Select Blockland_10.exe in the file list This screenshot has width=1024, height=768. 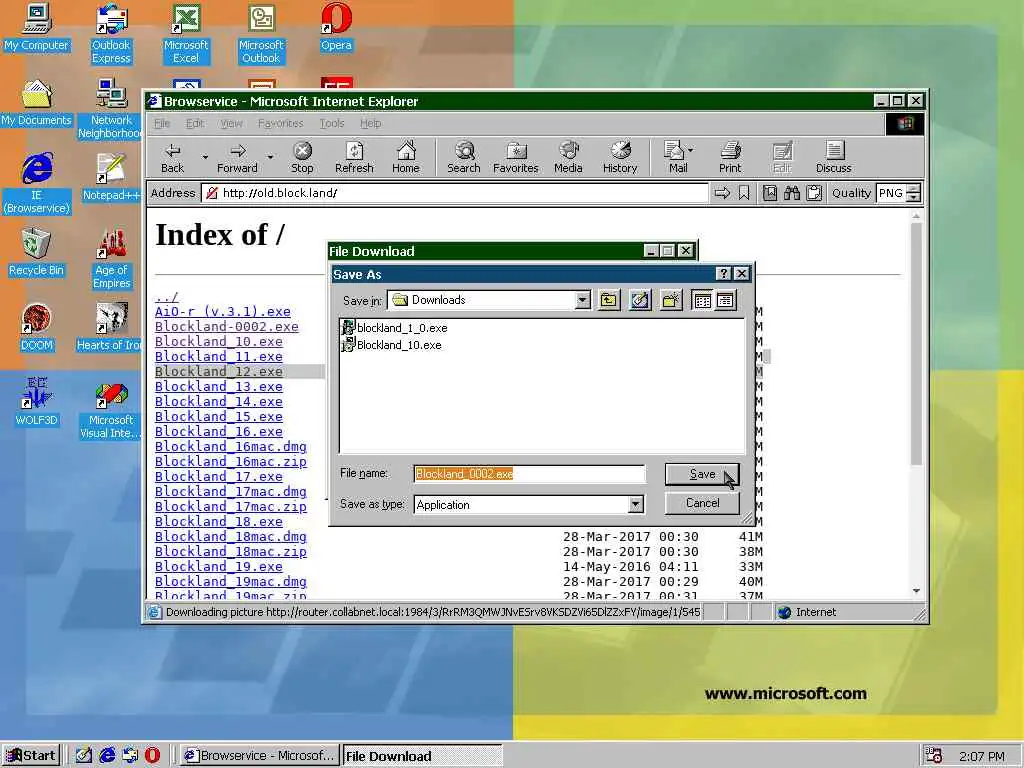[x=391, y=345]
